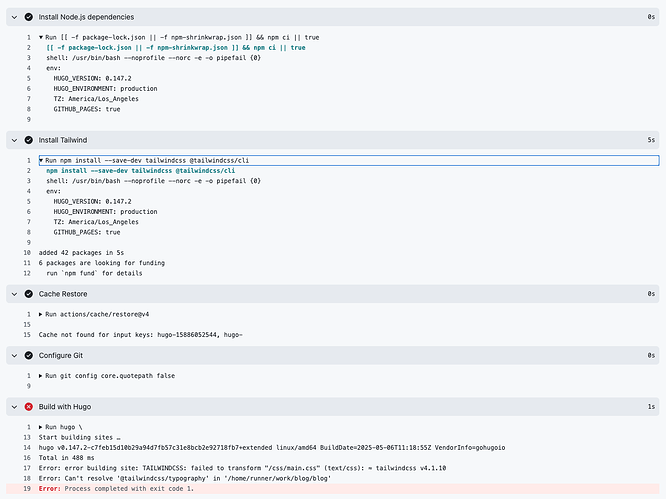Viewport: 666px width, 499px height.
Task: Click the success checkmark icon for Install Node.js dependencies
Action: (x=28, y=17)
